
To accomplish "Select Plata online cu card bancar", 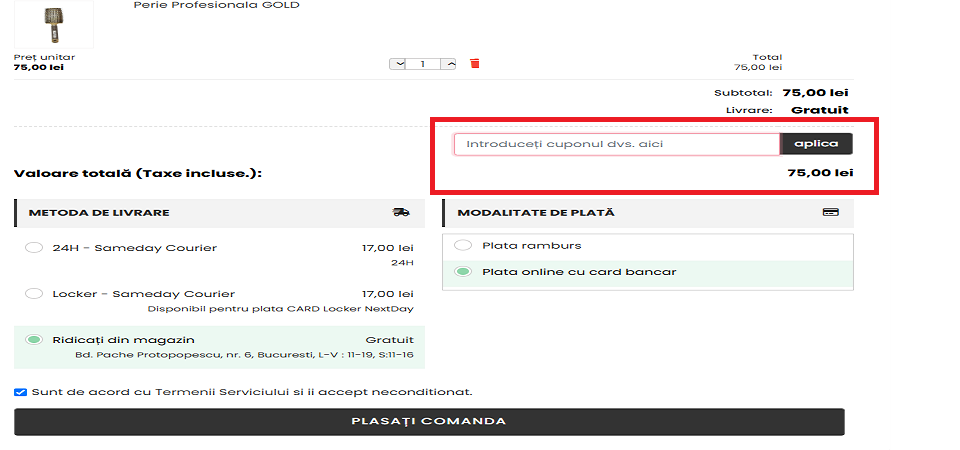I will 462,272.
